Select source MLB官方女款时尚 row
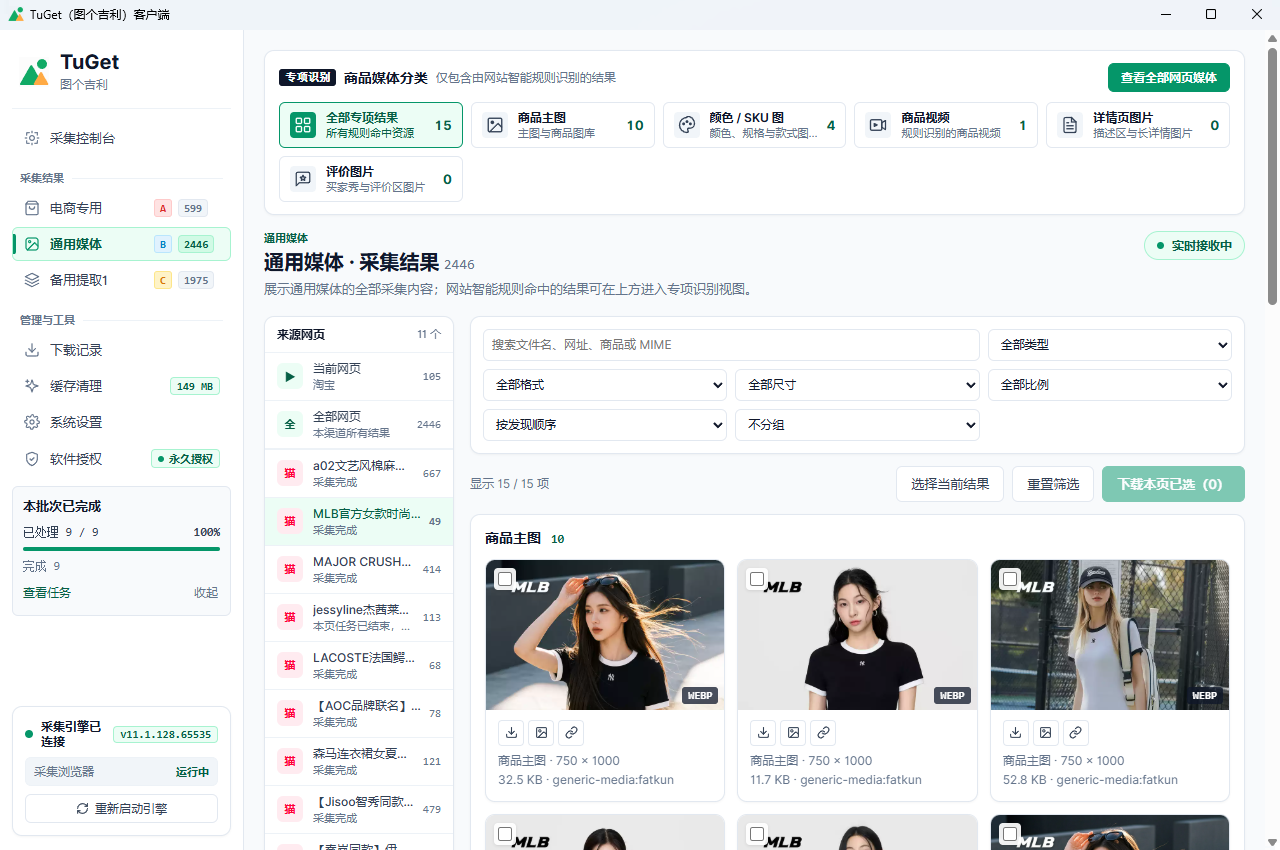1280x850 pixels. click(x=359, y=521)
